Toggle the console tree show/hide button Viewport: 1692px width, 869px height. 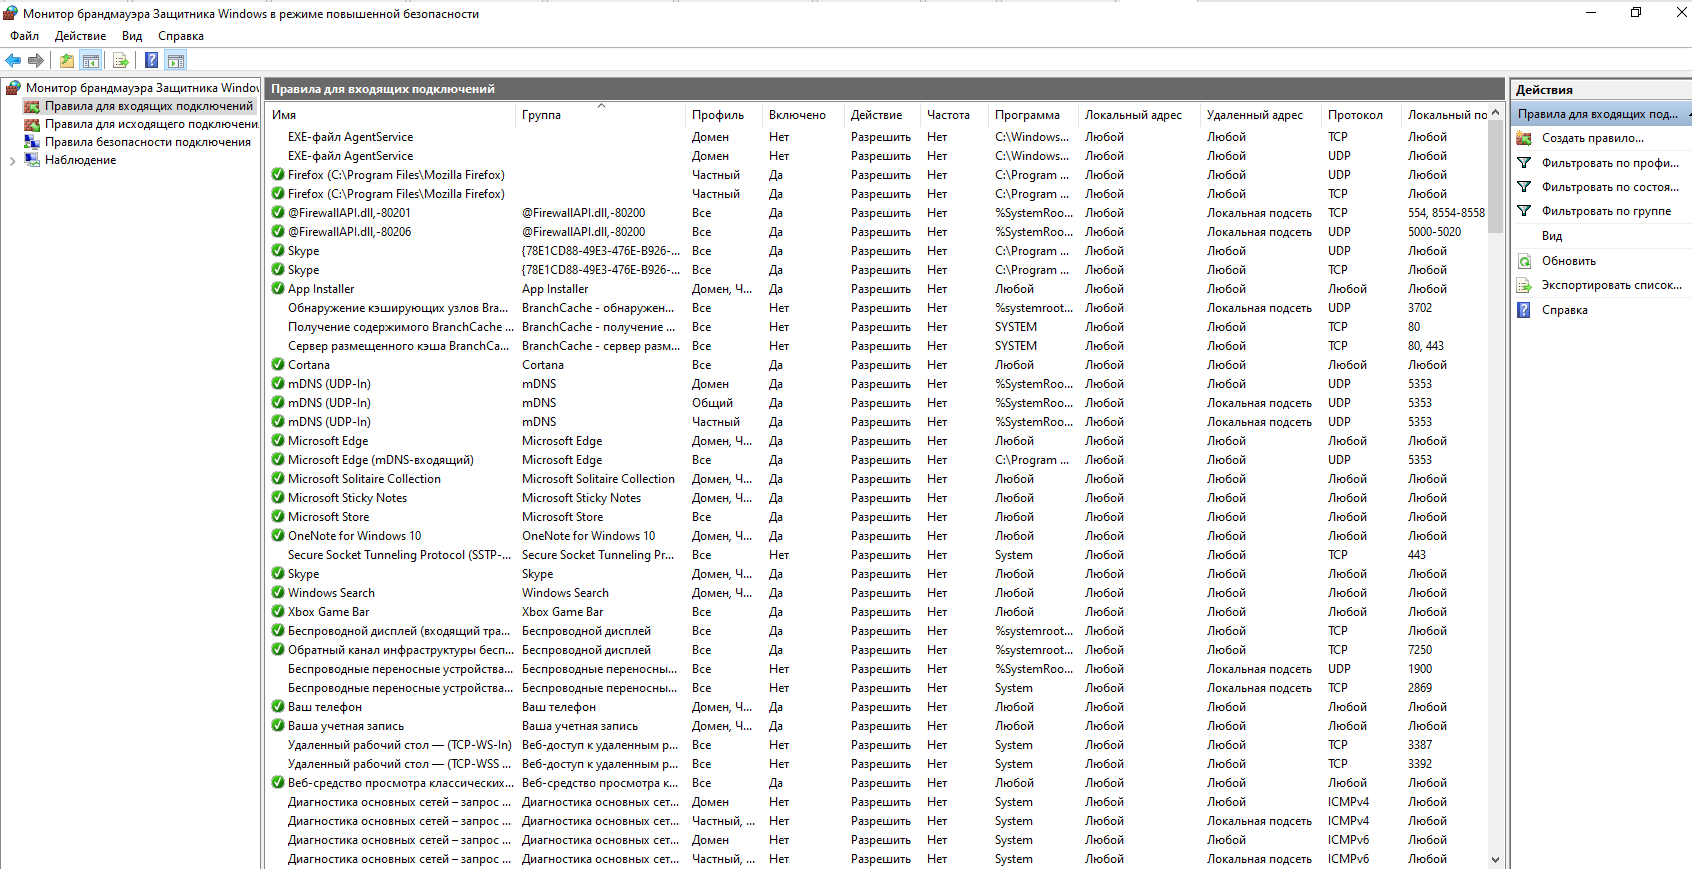(x=91, y=61)
